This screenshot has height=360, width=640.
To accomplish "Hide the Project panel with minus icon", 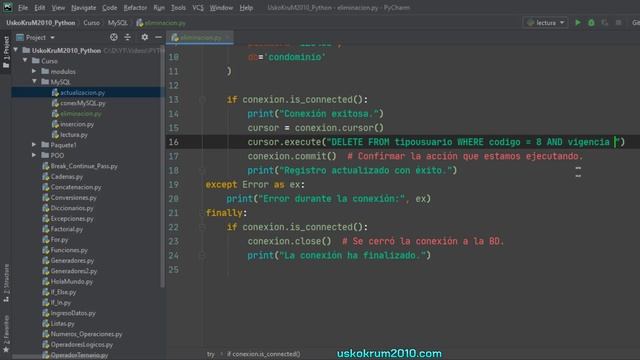I will [158, 38].
